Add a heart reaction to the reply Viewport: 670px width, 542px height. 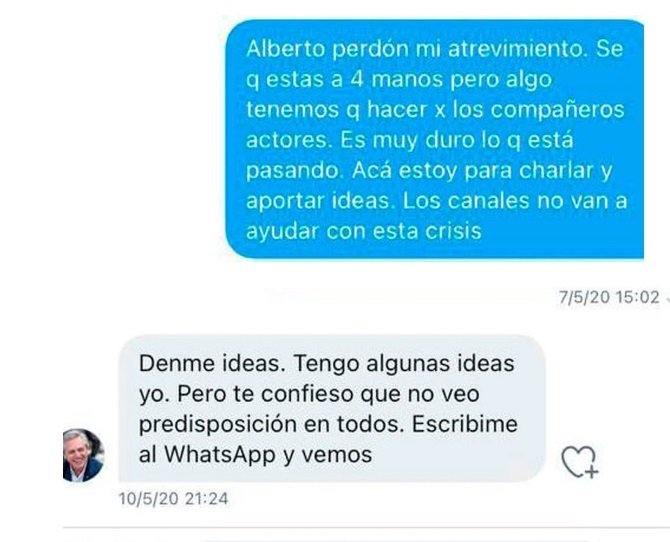point(580,462)
